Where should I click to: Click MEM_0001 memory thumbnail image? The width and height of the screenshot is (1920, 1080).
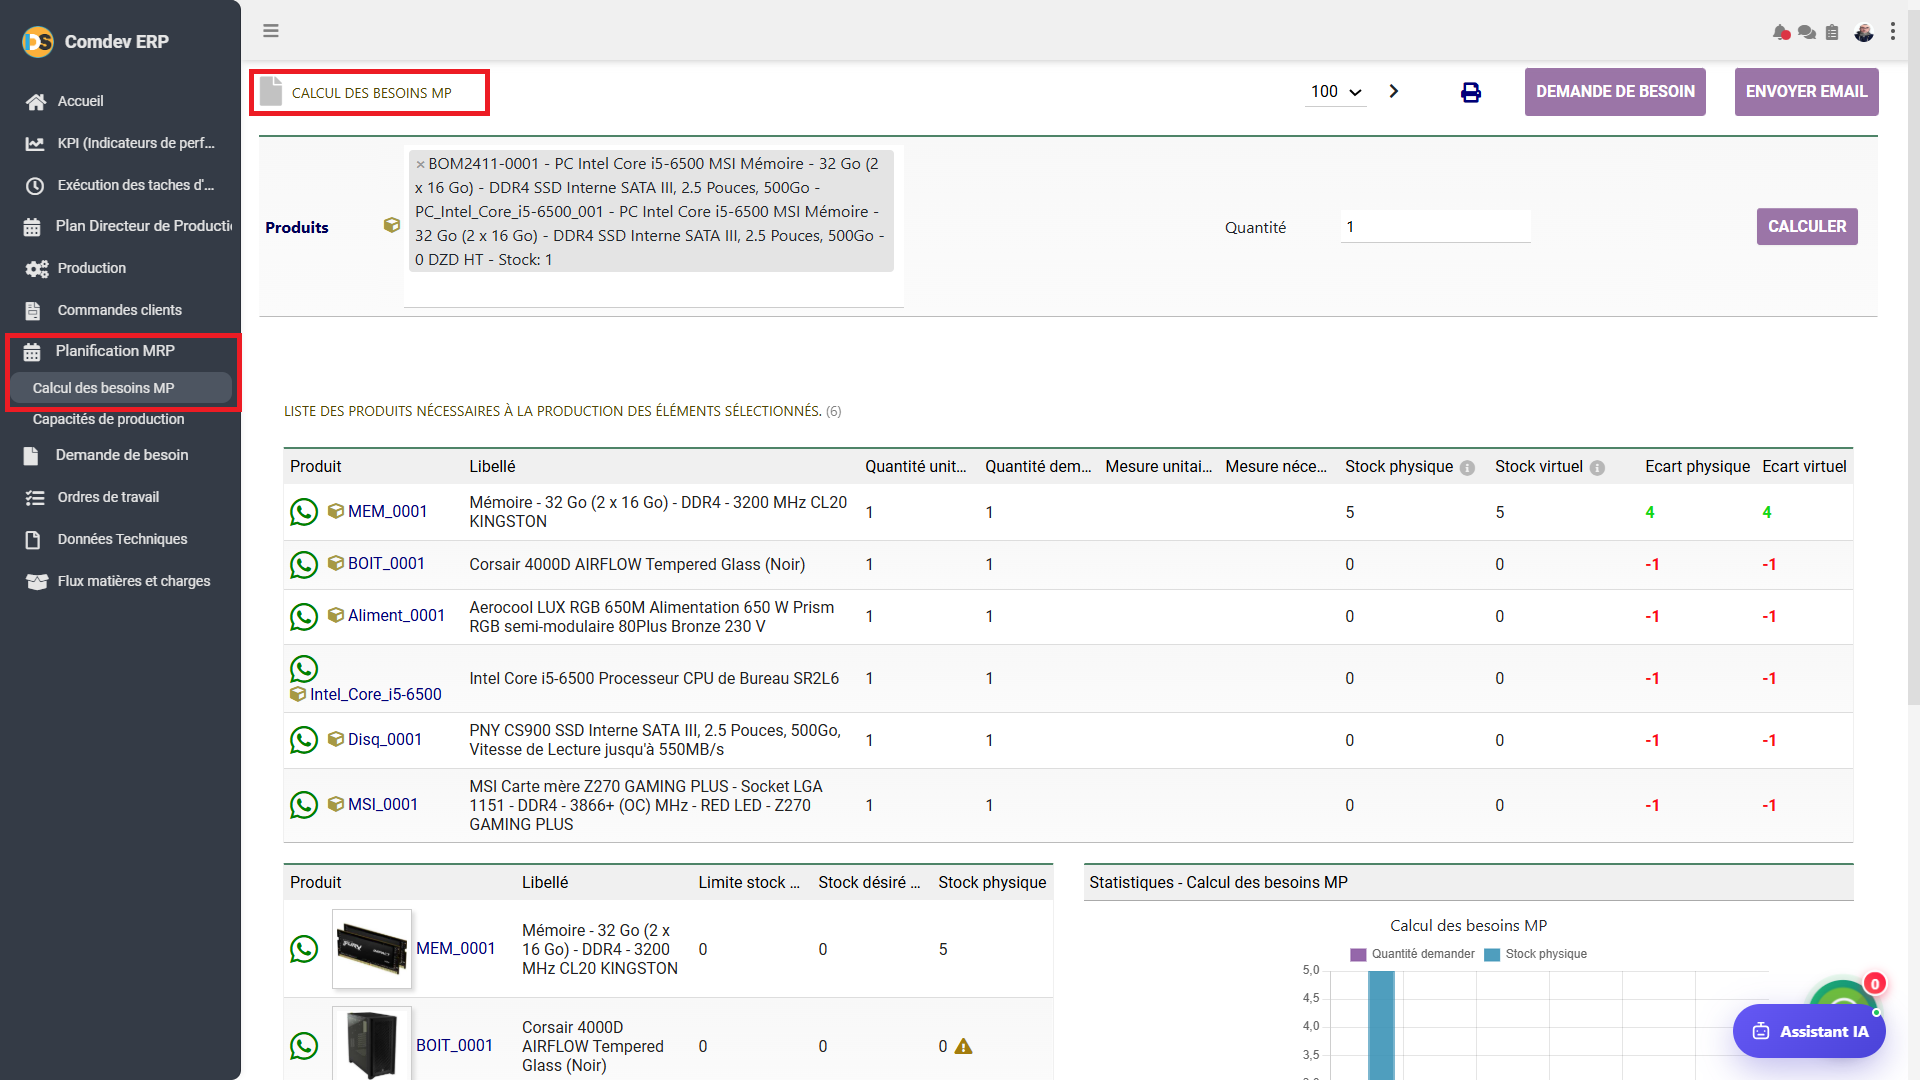click(x=372, y=949)
